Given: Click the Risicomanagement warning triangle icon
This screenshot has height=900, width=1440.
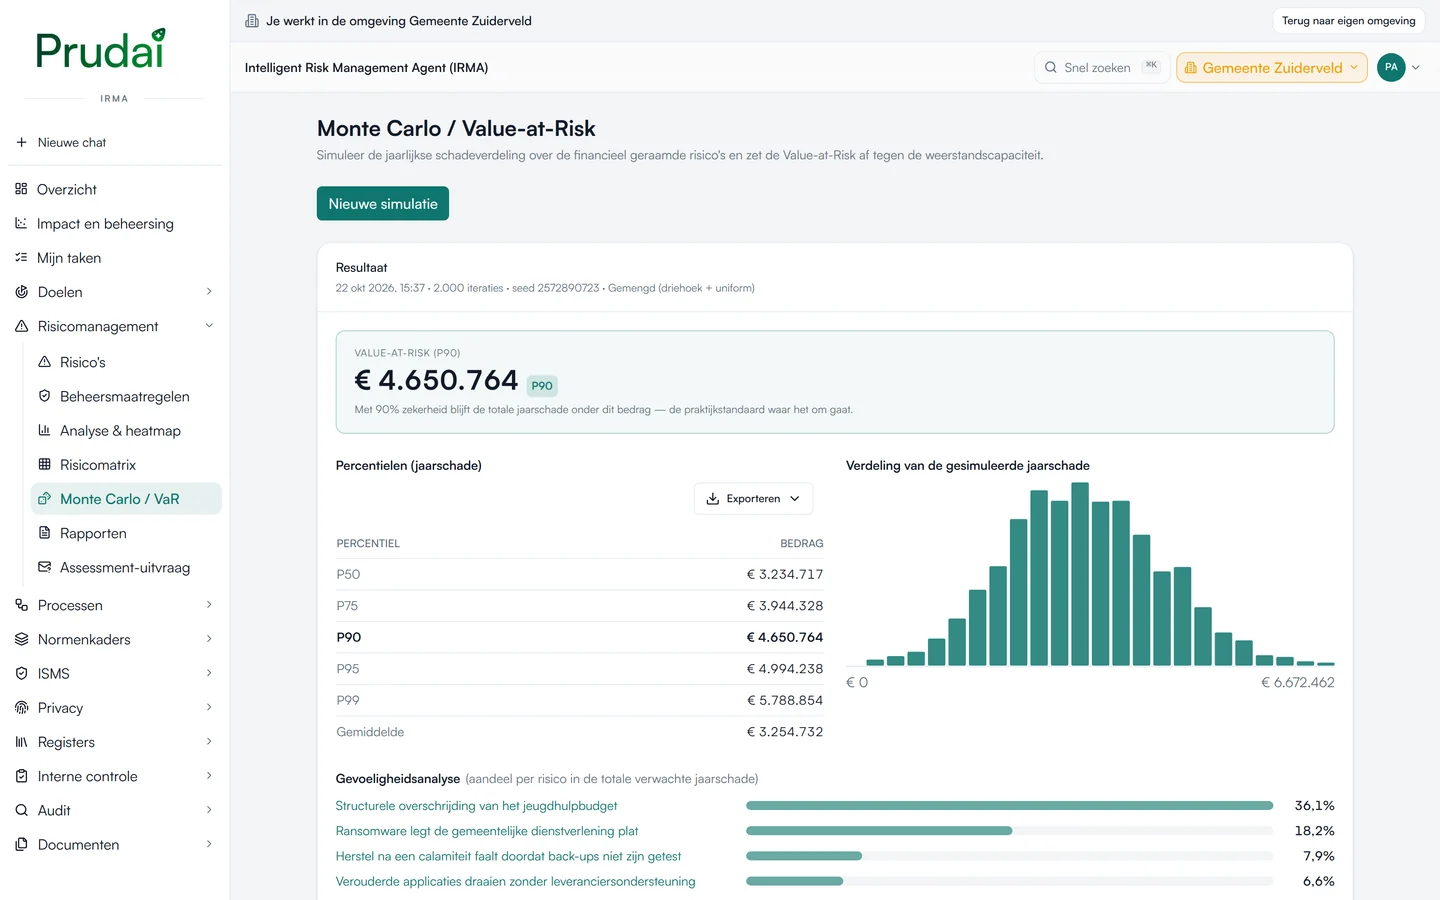Looking at the screenshot, I should pos(21,326).
